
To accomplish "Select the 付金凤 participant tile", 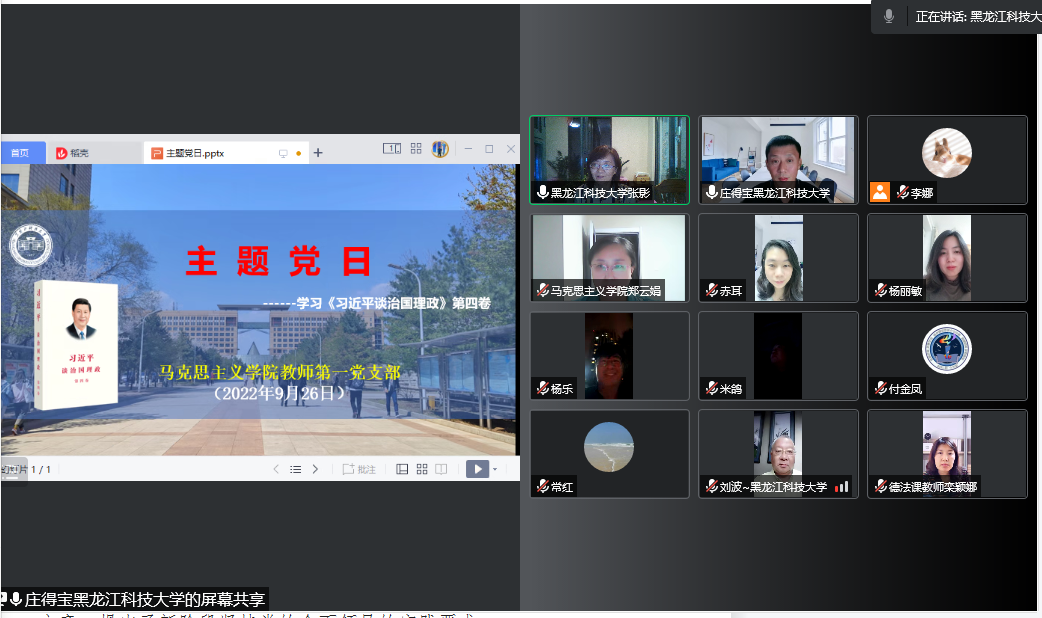I will point(947,356).
